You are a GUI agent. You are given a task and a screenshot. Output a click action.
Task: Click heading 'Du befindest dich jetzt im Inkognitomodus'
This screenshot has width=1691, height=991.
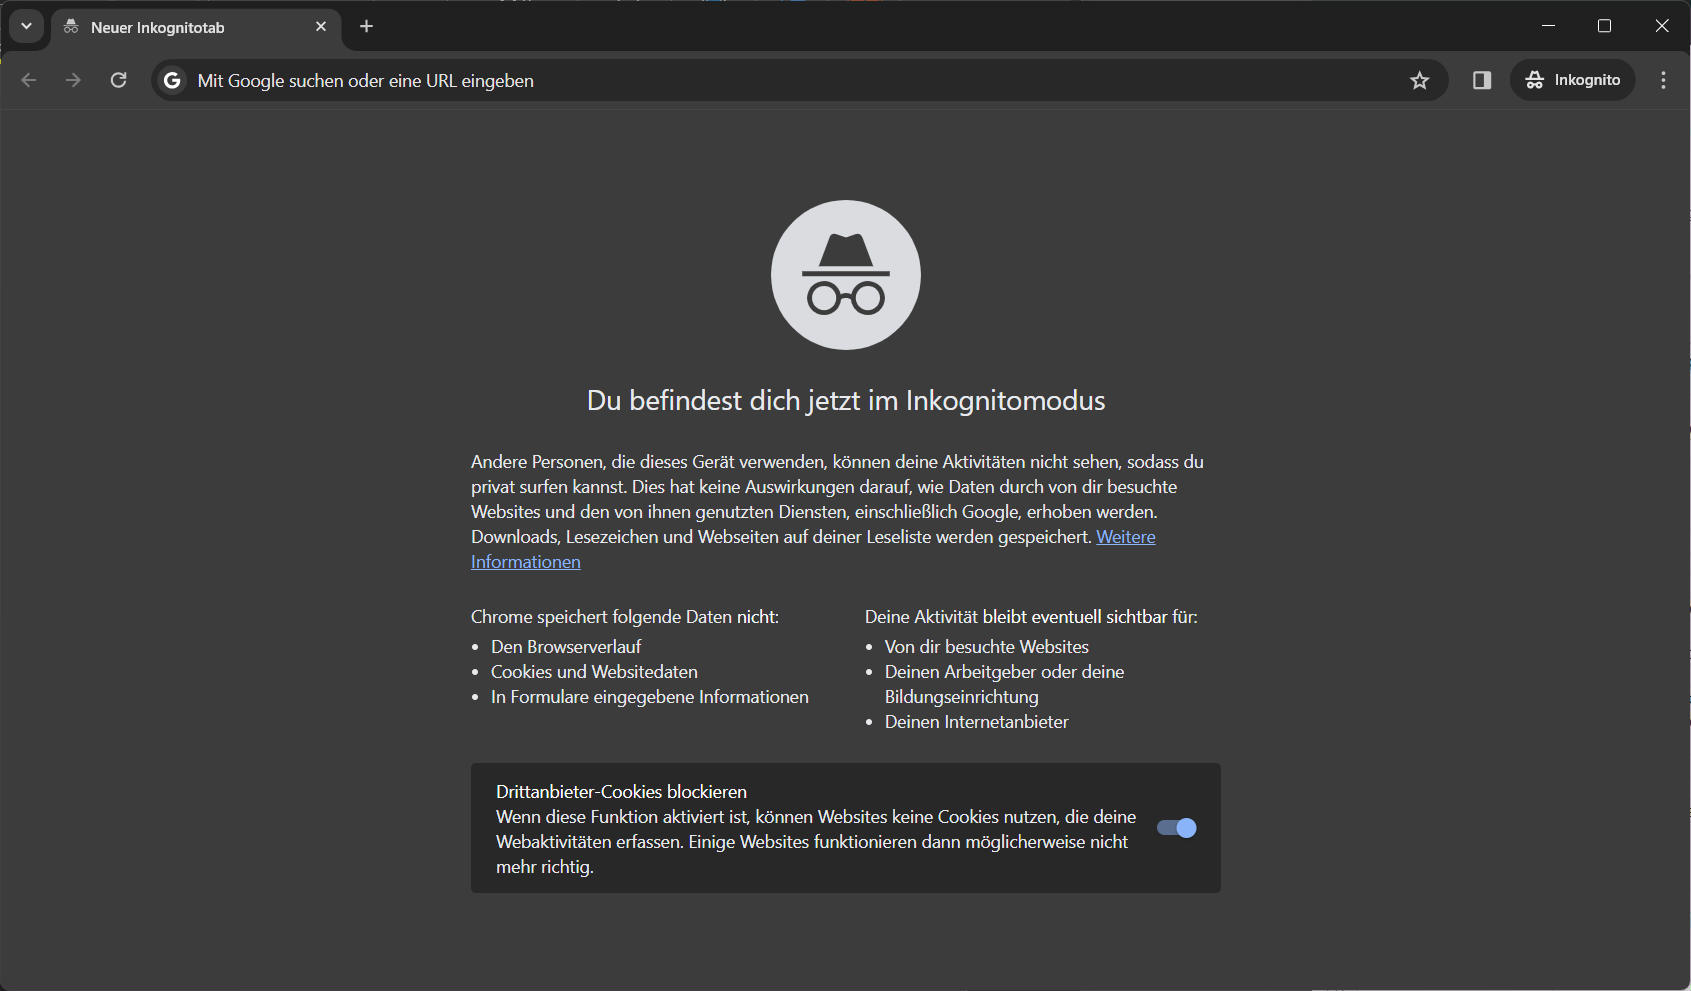tap(846, 401)
